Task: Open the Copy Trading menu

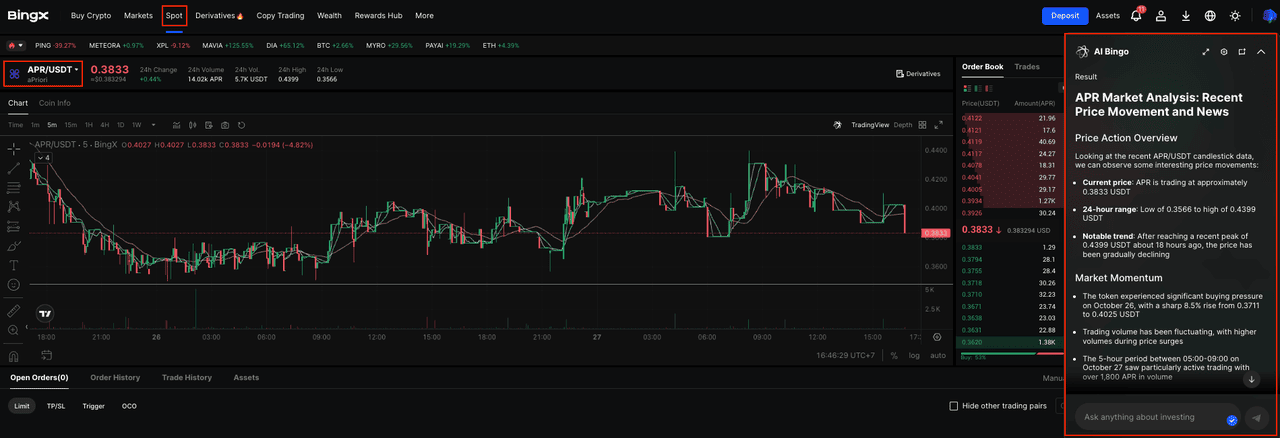Action: [x=280, y=16]
